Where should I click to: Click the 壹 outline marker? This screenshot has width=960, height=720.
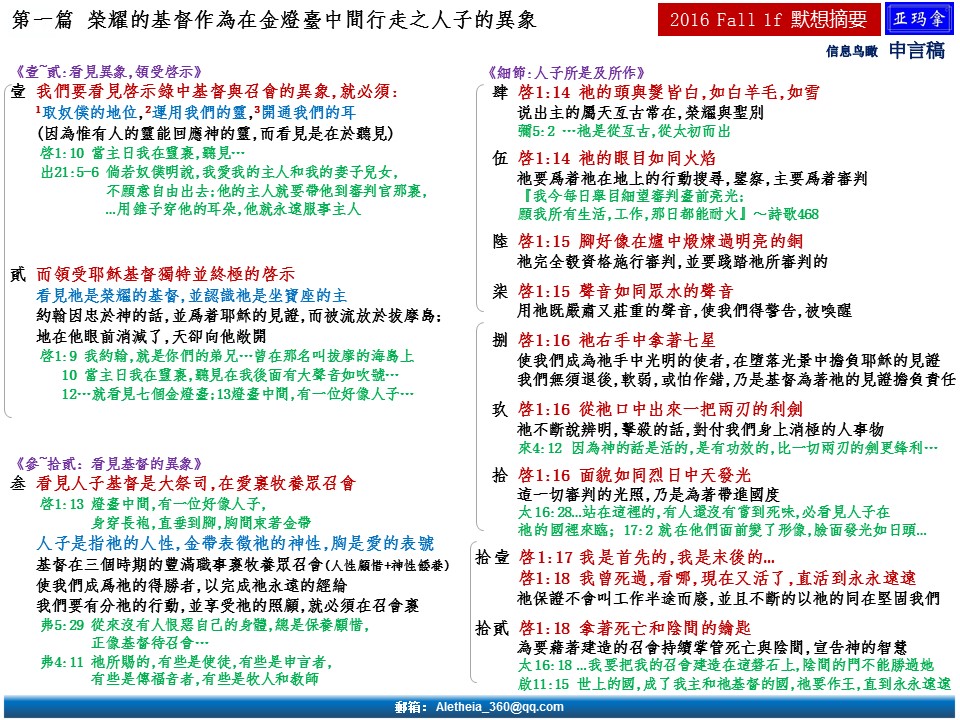click(x=17, y=92)
